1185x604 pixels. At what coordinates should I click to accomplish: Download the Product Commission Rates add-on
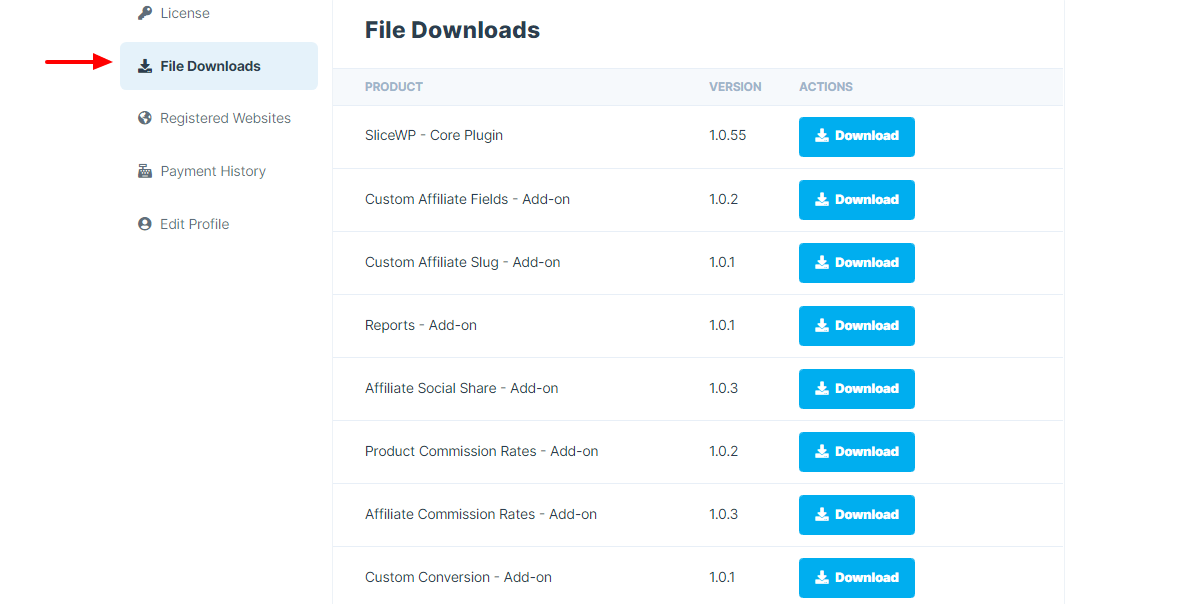[x=856, y=452]
